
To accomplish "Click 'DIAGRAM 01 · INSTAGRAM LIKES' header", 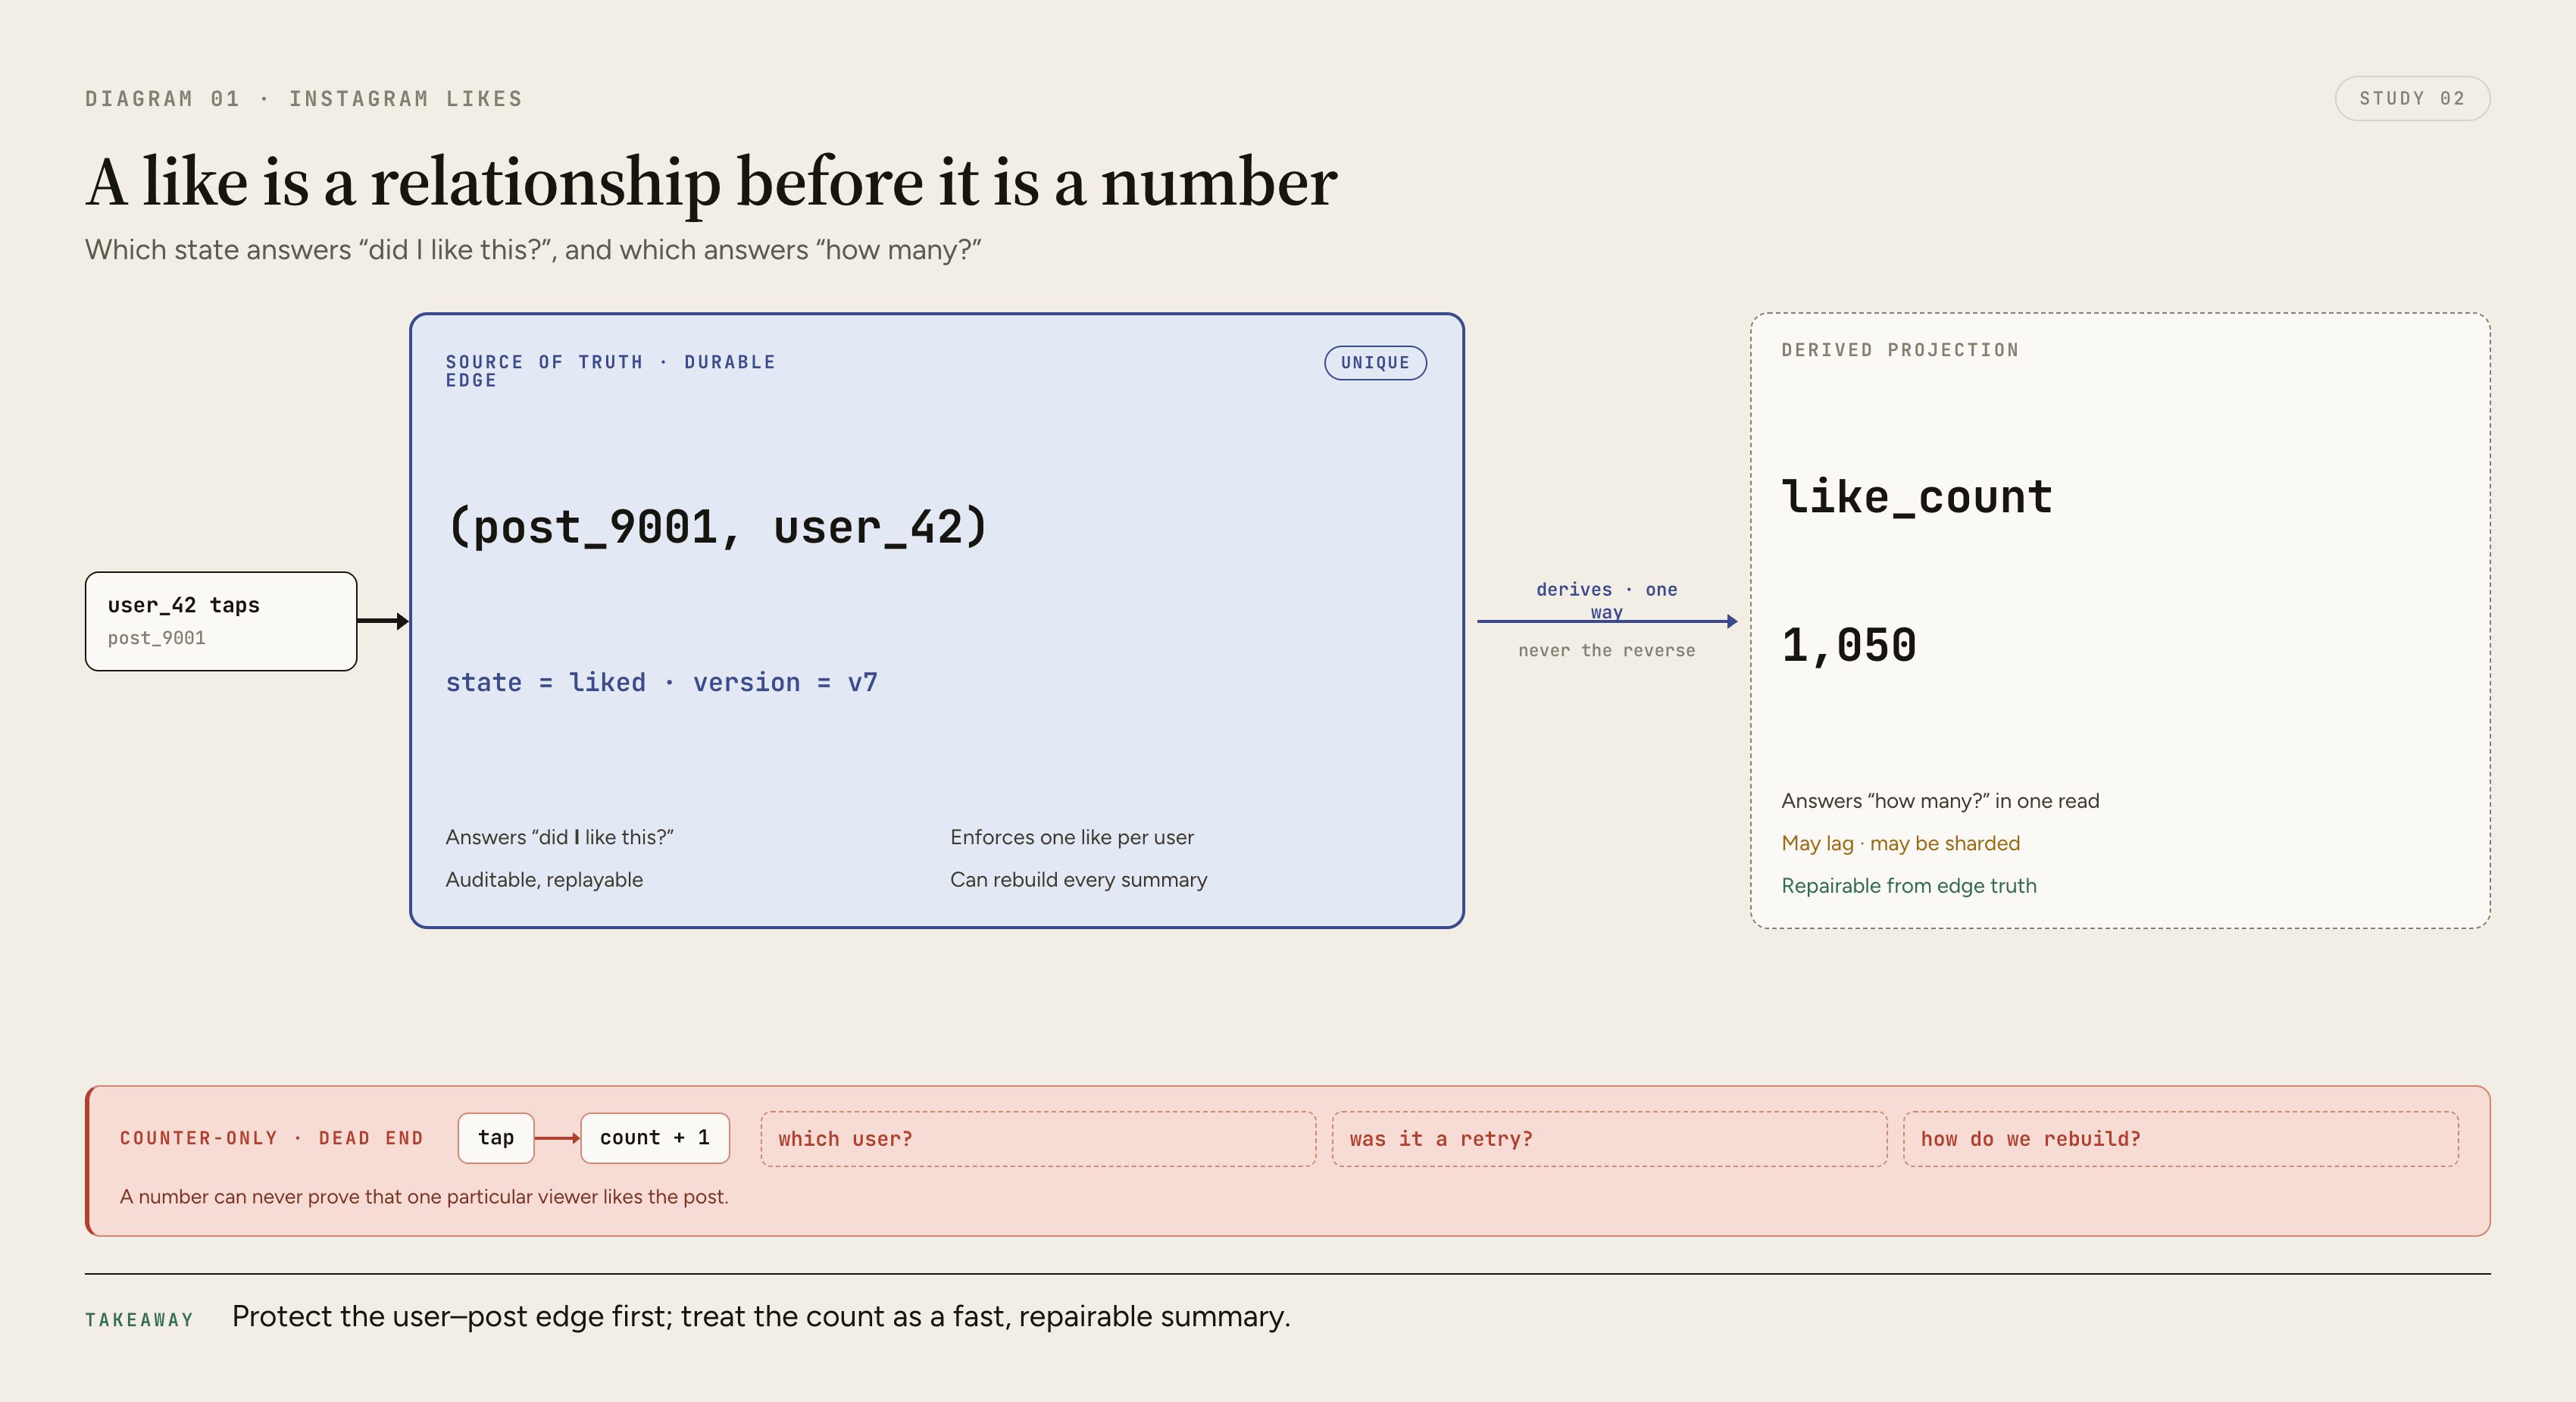I will [x=304, y=98].
